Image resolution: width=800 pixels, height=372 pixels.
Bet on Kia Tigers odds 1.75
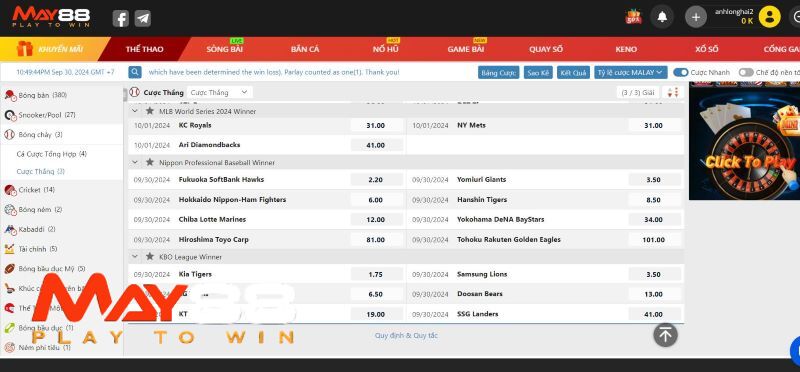pos(376,274)
